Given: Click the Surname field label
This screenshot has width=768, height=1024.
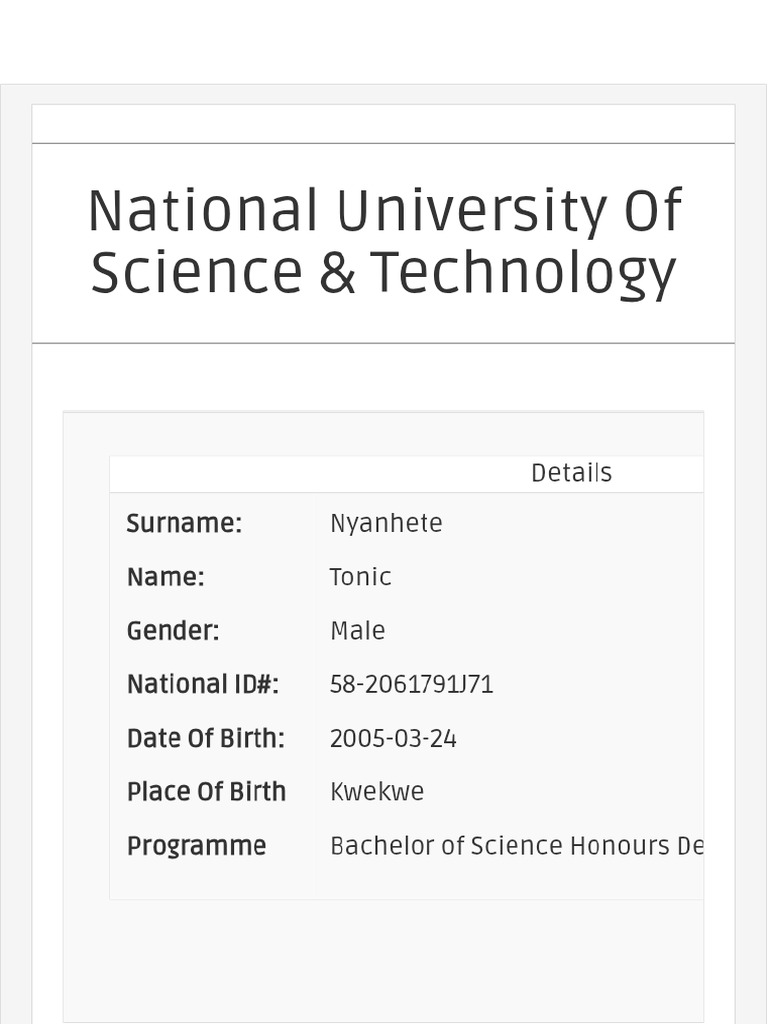Looking at the screenshot, I should [x=184, y=523].
